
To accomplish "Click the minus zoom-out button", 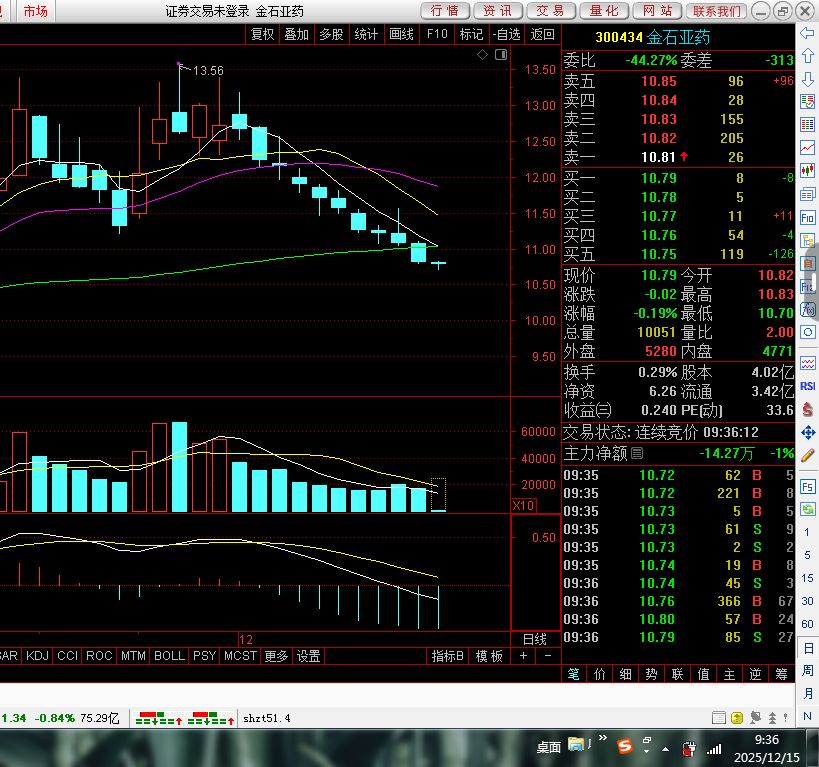I will point(548,656).
